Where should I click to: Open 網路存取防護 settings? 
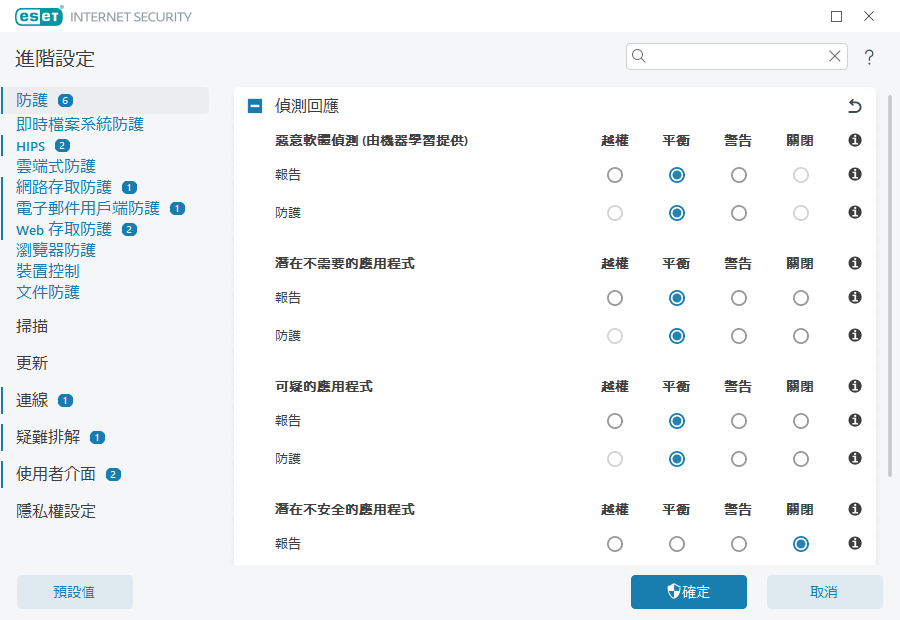tap(64, 187)
